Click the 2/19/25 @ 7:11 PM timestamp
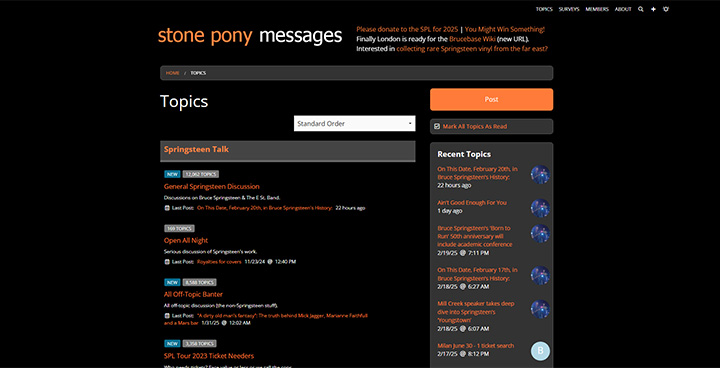Screen dimensions: 720x368 (463, 253)
